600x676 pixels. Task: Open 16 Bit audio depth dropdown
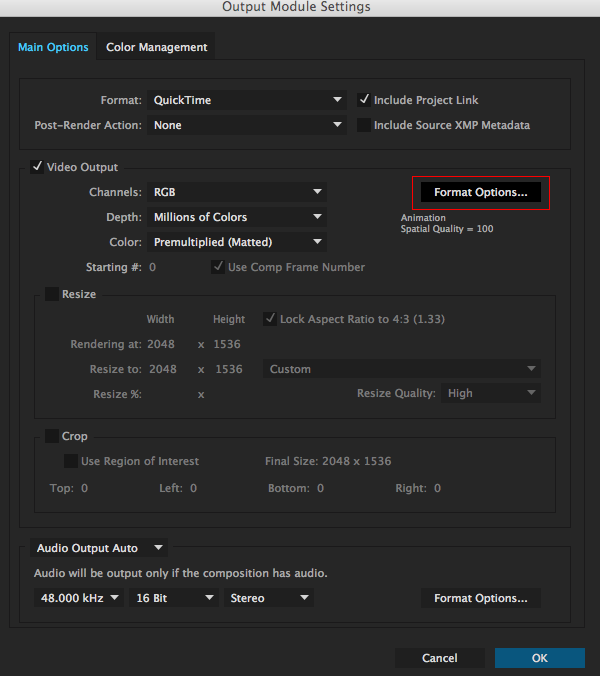(x=174, y=598)
